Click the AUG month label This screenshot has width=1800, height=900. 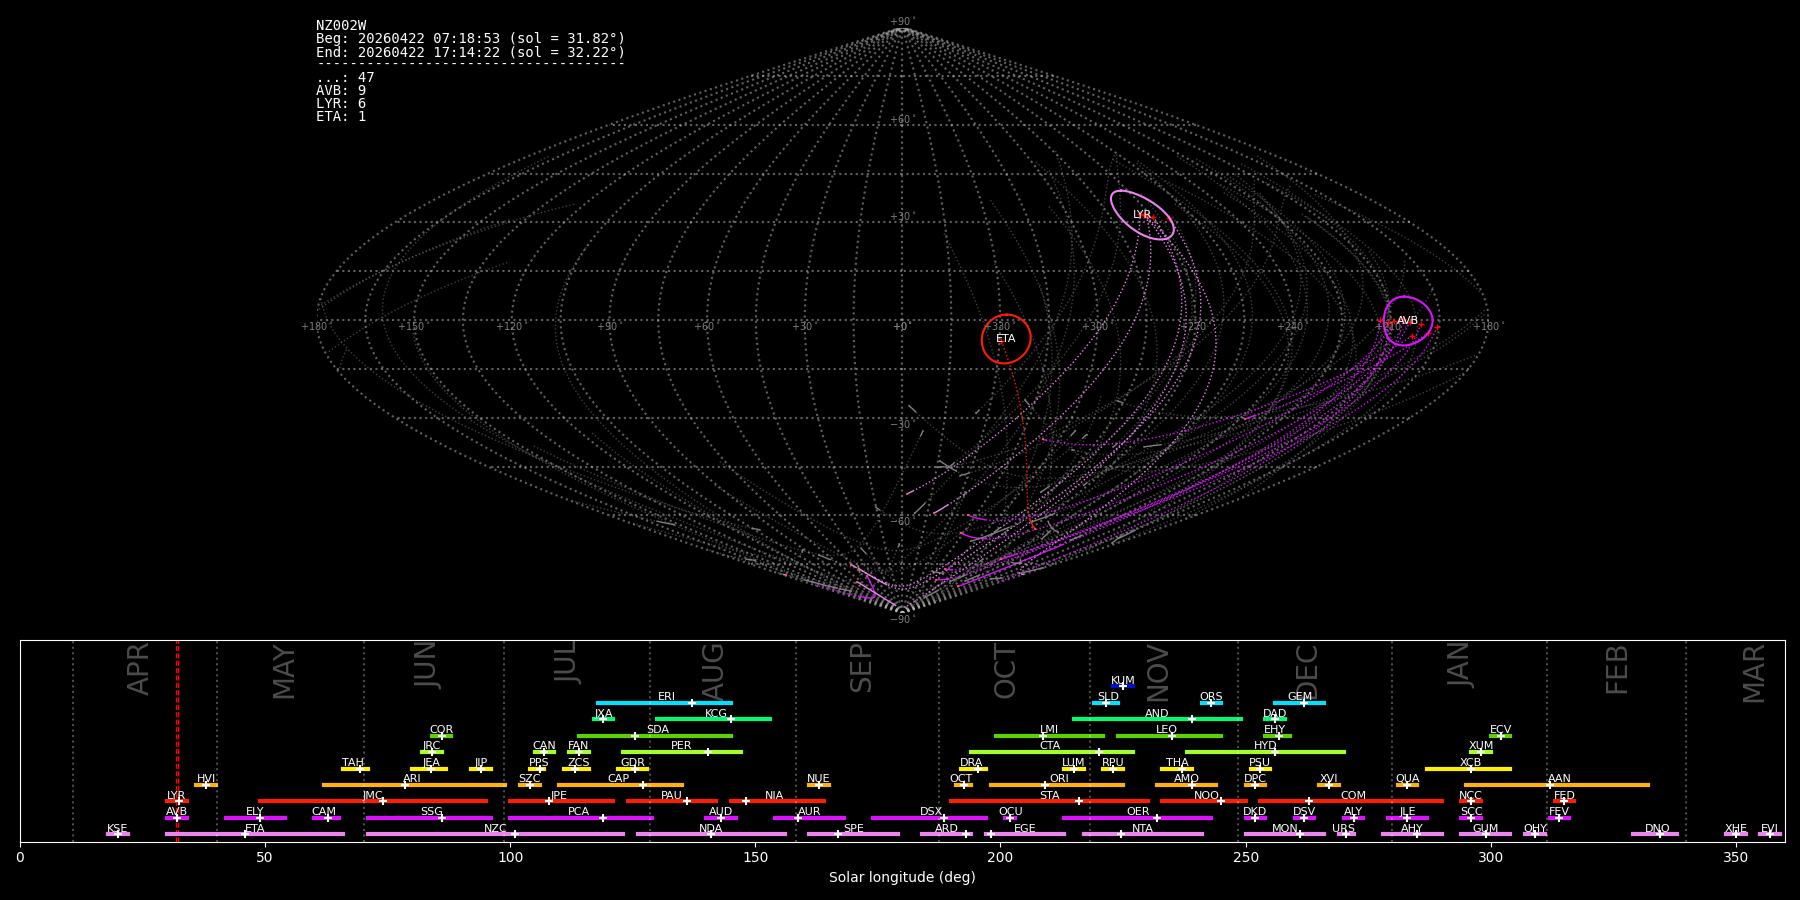(x=713, y=673)
